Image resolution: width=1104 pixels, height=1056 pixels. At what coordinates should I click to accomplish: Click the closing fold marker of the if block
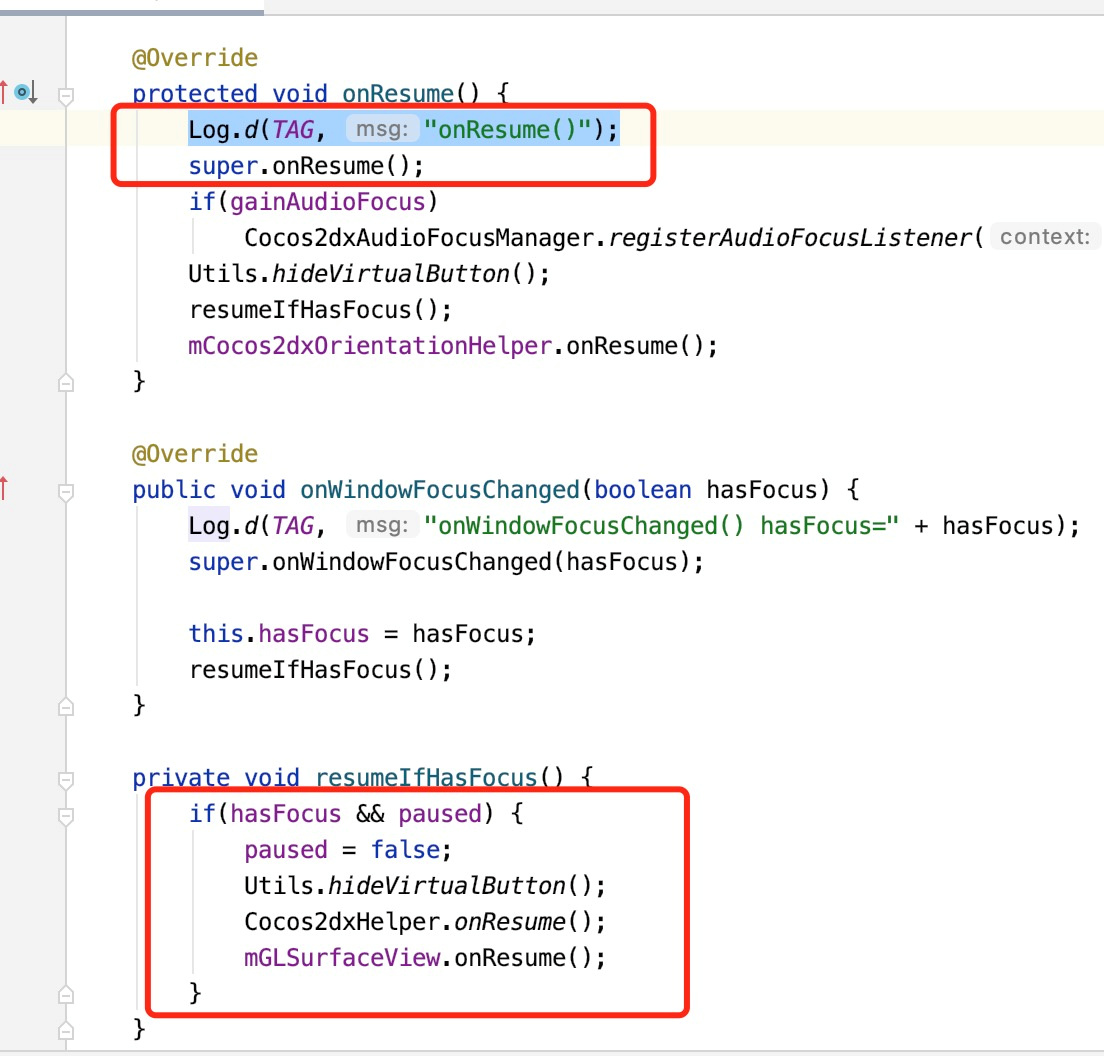point(65,994)
